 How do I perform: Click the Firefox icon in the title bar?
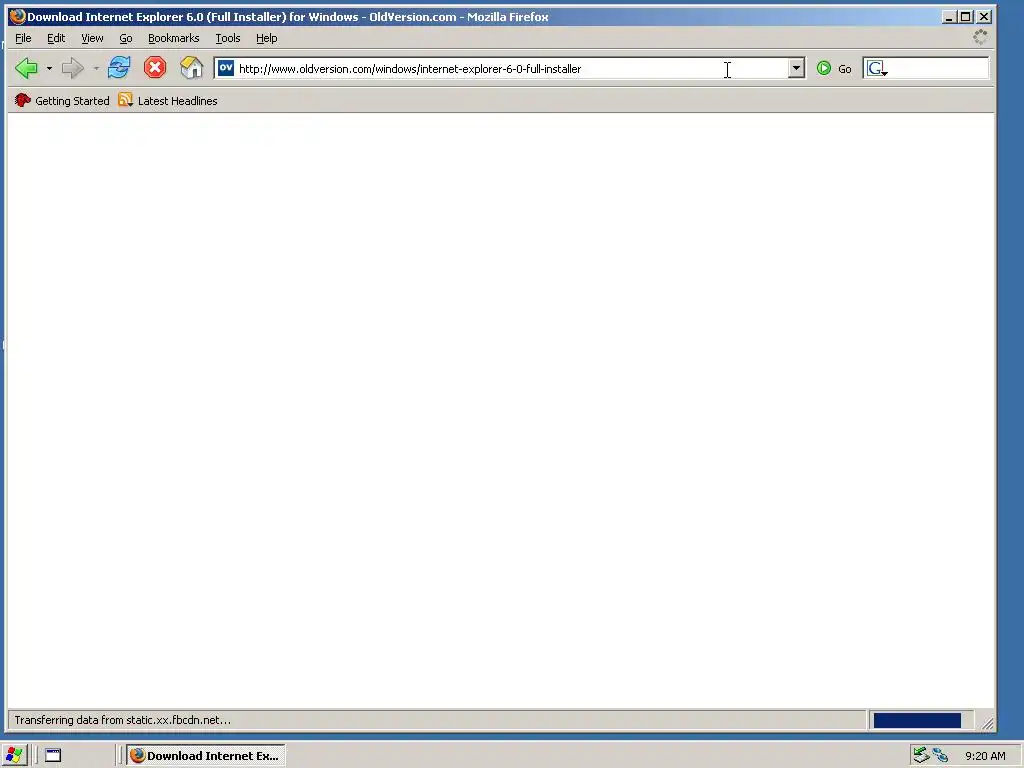[18, 16]
